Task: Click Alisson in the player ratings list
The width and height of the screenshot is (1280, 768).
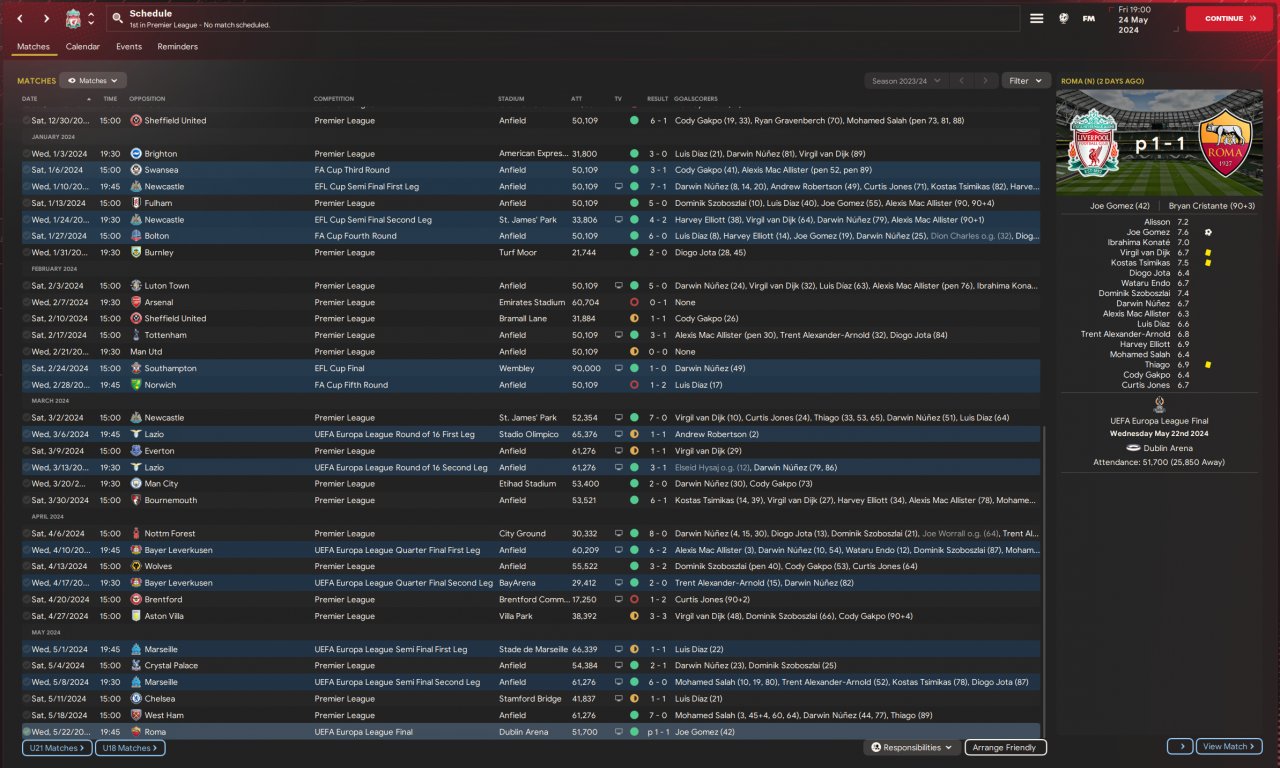Action: (1157, 222)
